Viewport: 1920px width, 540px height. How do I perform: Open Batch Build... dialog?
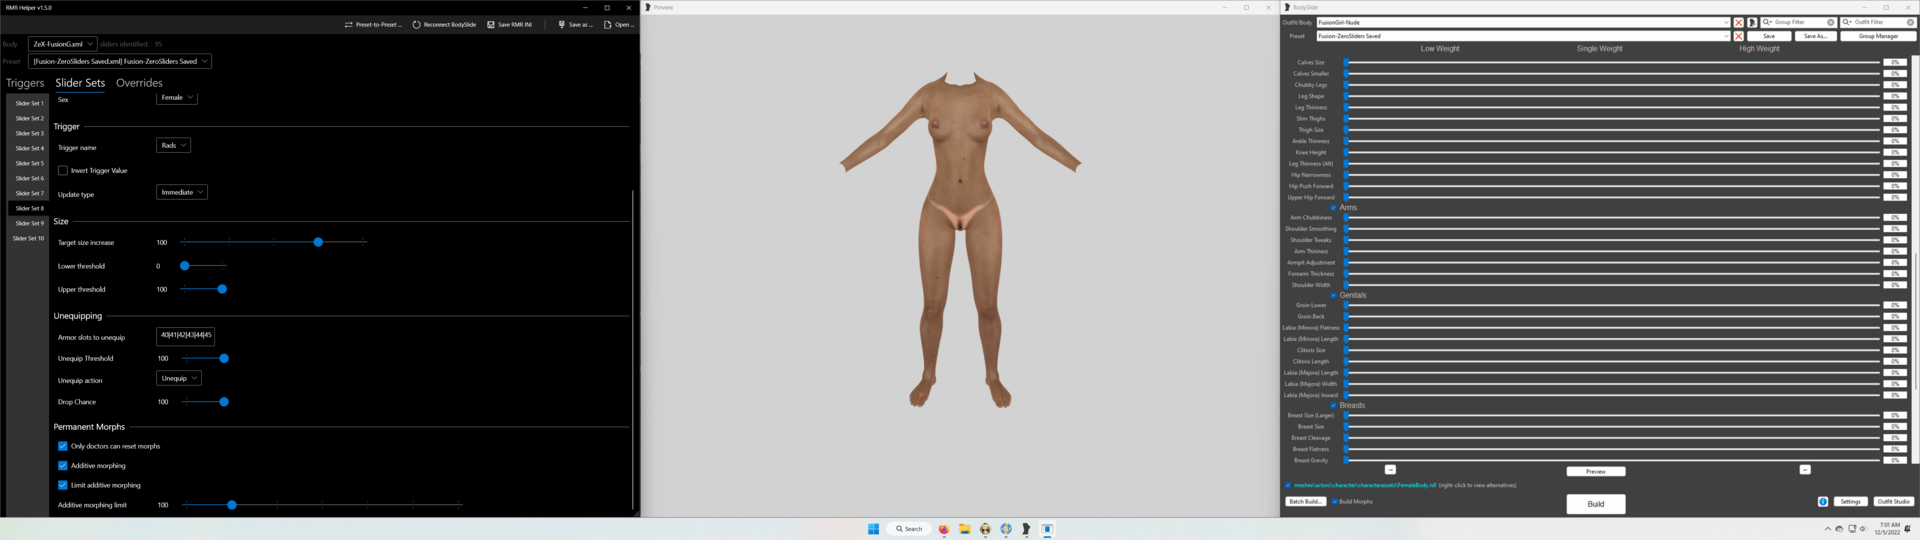pos(1306,502)
